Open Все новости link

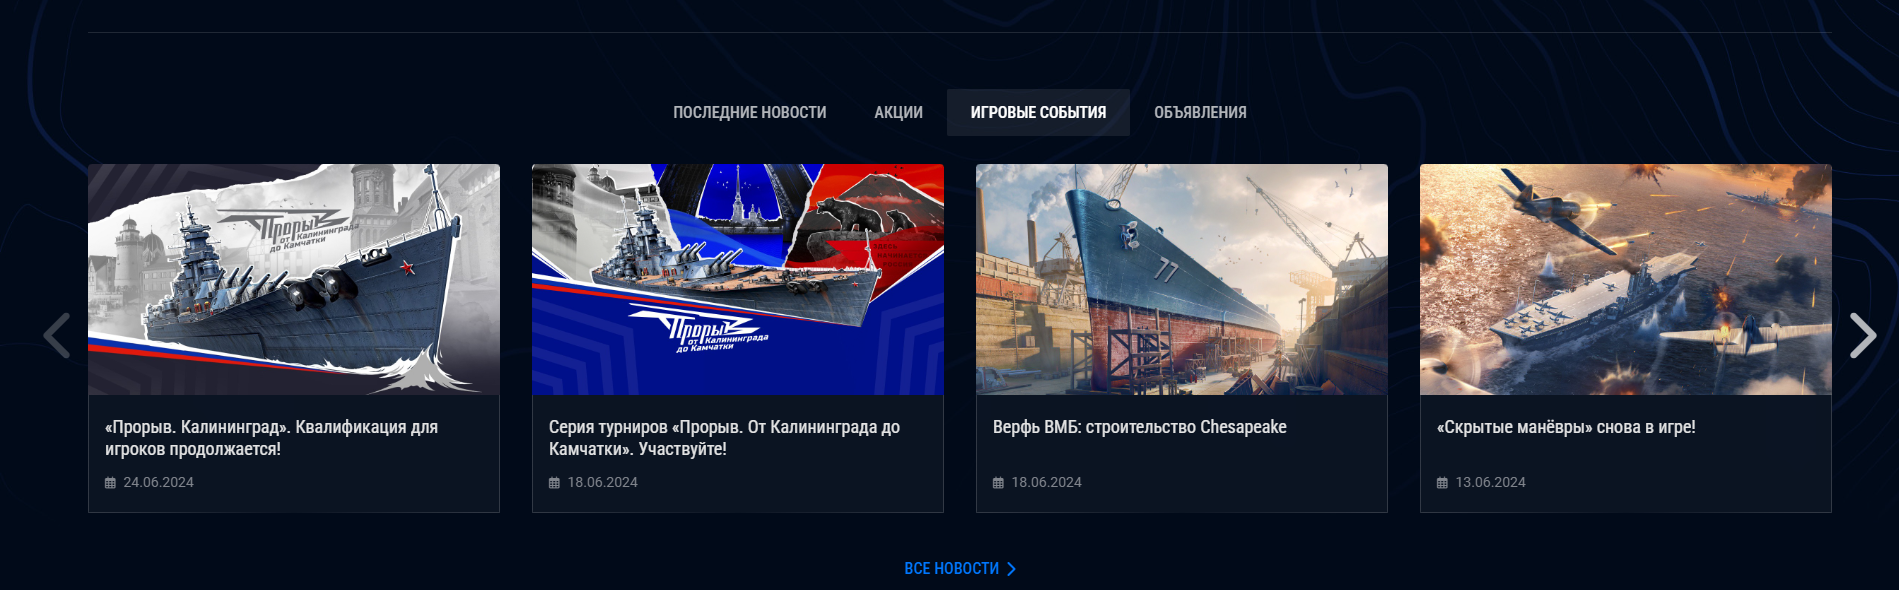[951, 568]
